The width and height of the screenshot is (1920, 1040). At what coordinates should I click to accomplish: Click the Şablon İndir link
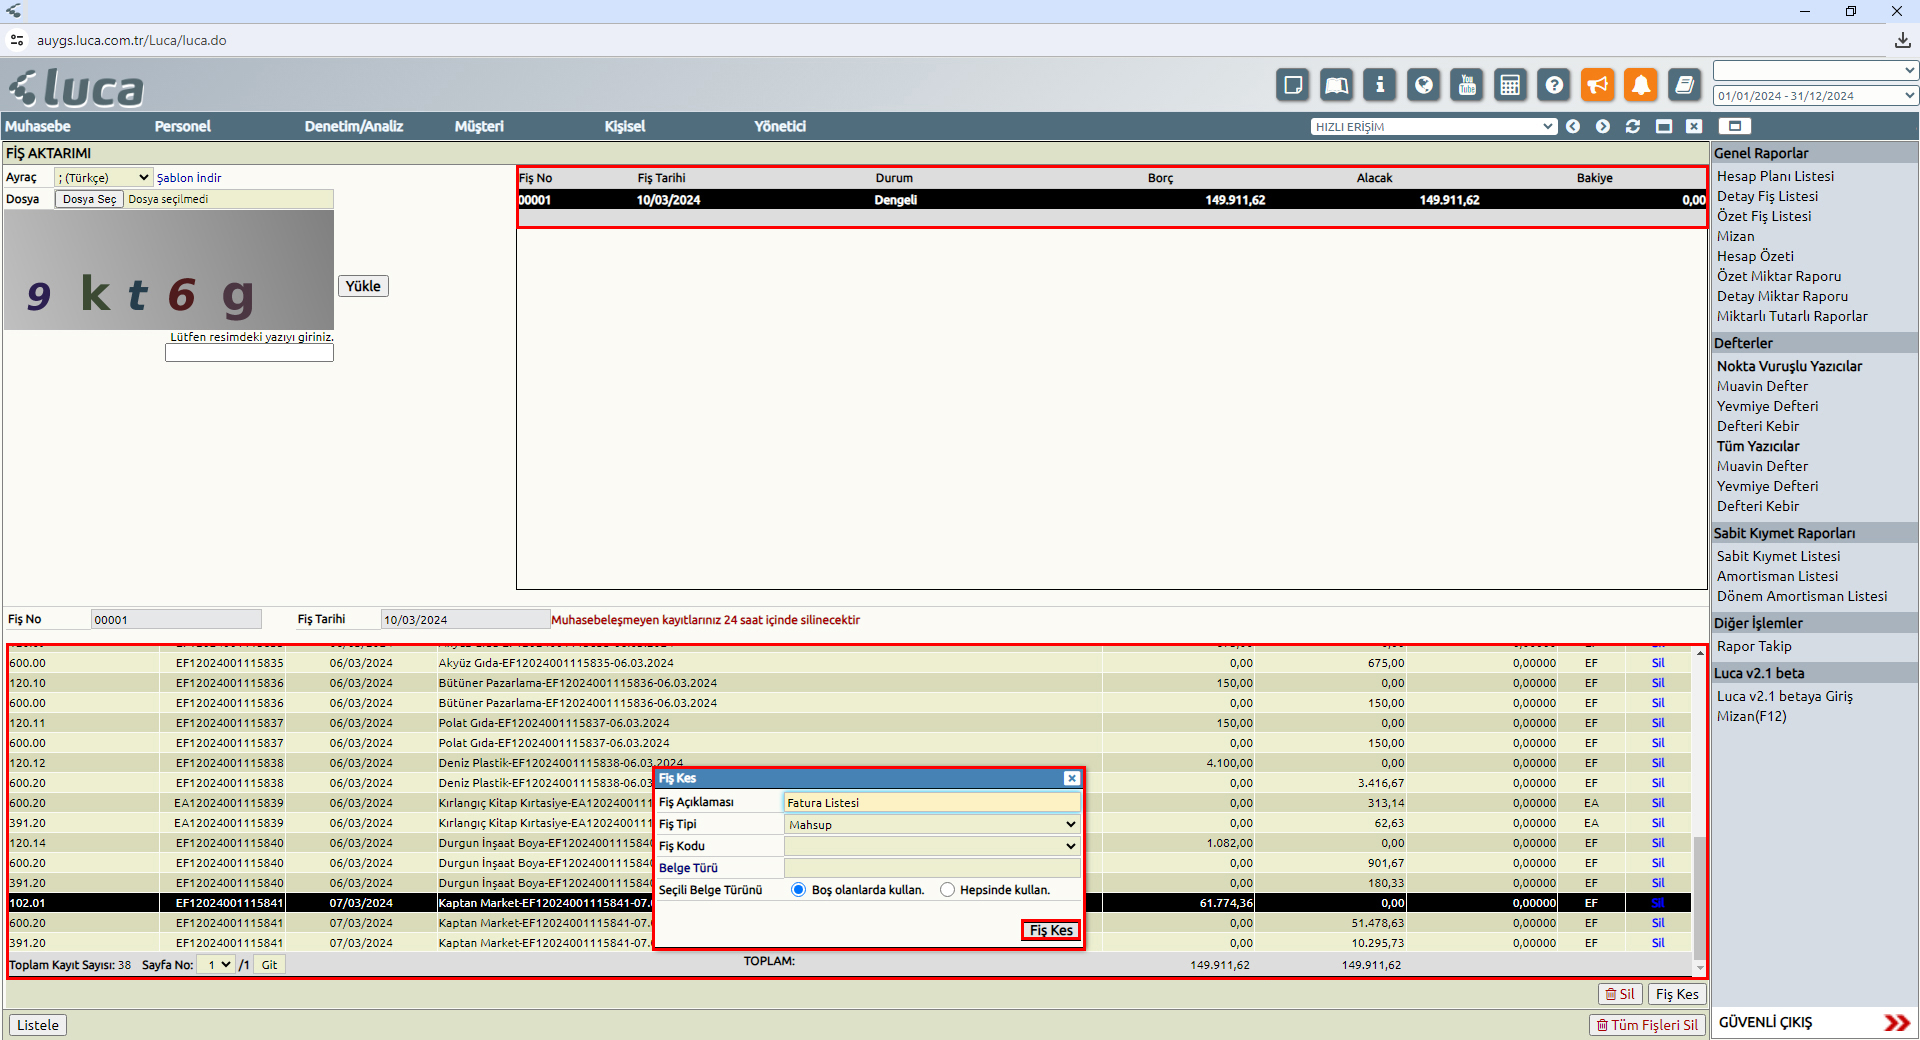[x=189, y=177]
